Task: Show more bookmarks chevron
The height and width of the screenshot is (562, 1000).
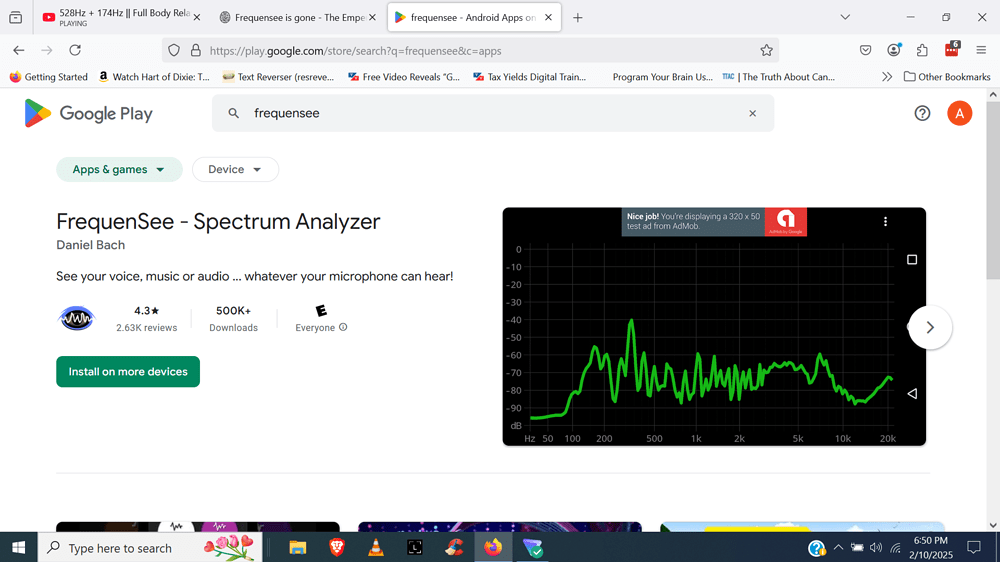Action: (886, 77)
